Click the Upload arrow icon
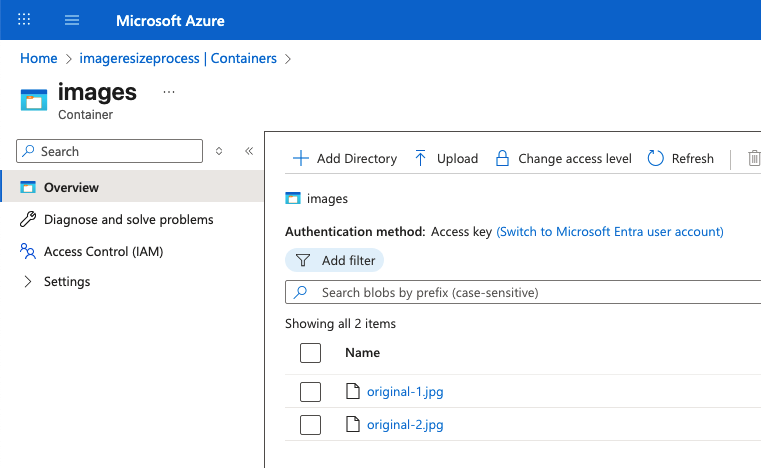The width and height of the screenshot is (761, 468). pyautogui.click(x=421, y=158)
